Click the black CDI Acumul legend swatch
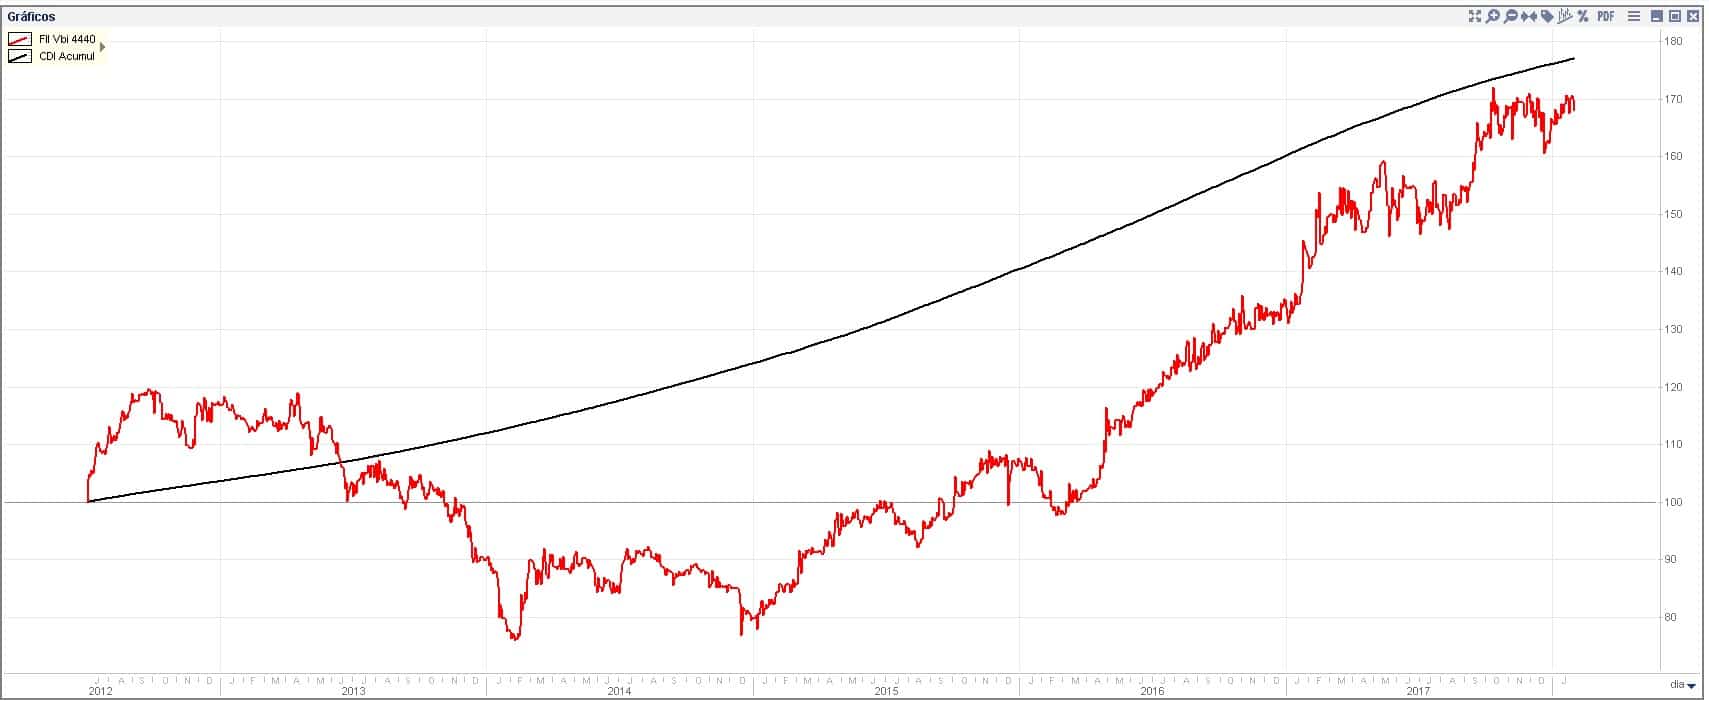Viewport: 1709px width, 702px height. click(x=20, y=56)
